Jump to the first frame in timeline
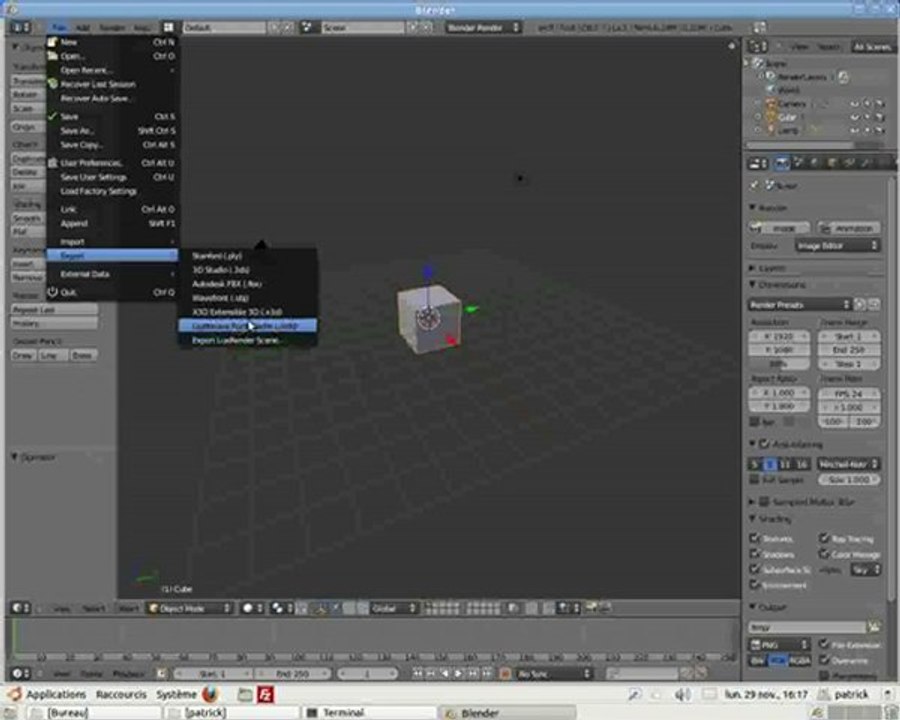 (x=417, y=673)
